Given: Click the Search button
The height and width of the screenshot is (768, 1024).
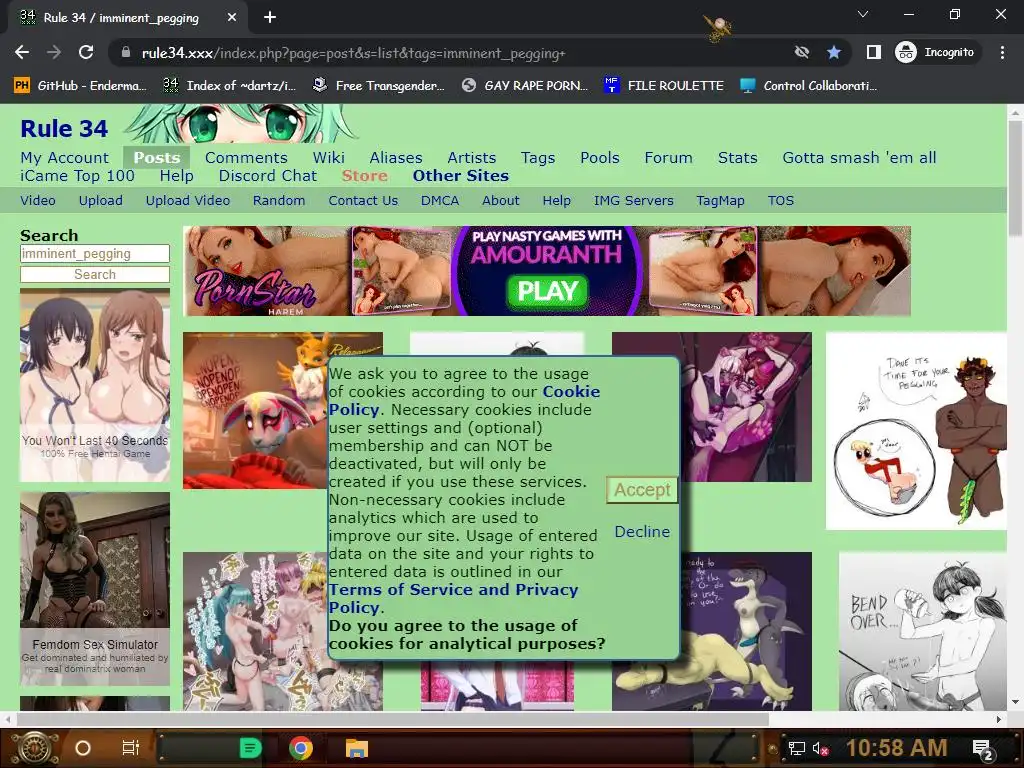Looking at the screenshot, I should coord(95,274).
